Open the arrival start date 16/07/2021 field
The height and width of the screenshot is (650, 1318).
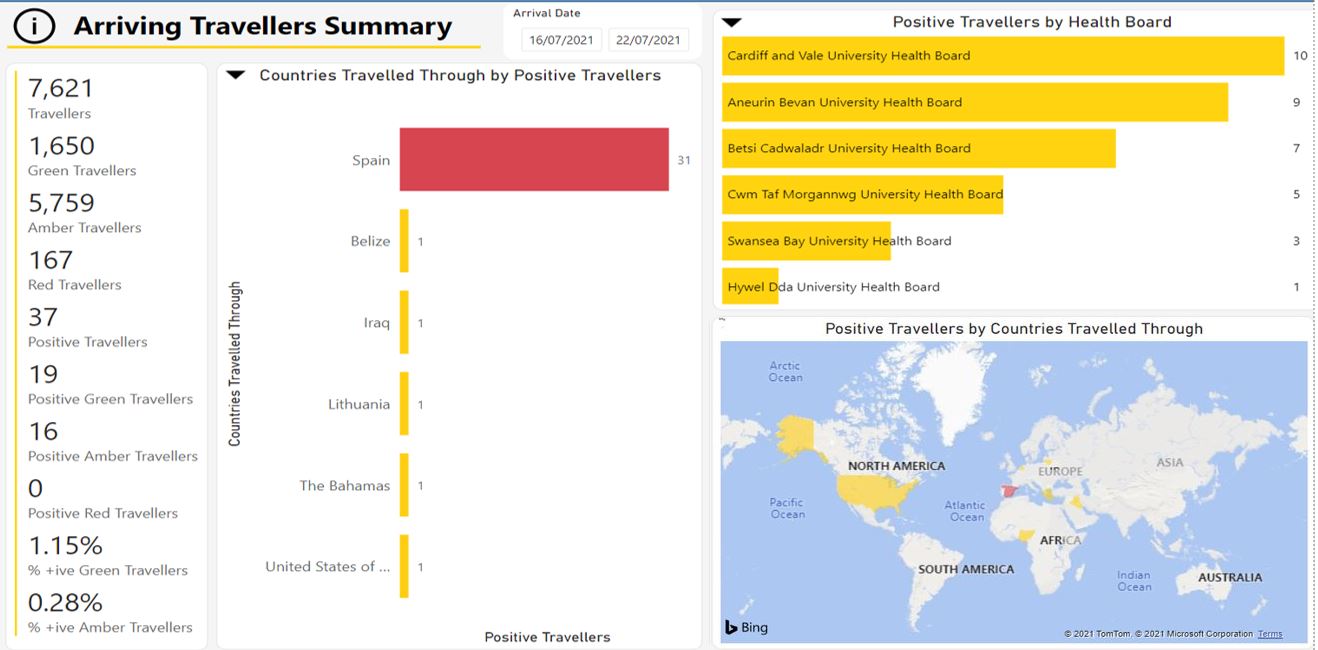coord(561,40)
